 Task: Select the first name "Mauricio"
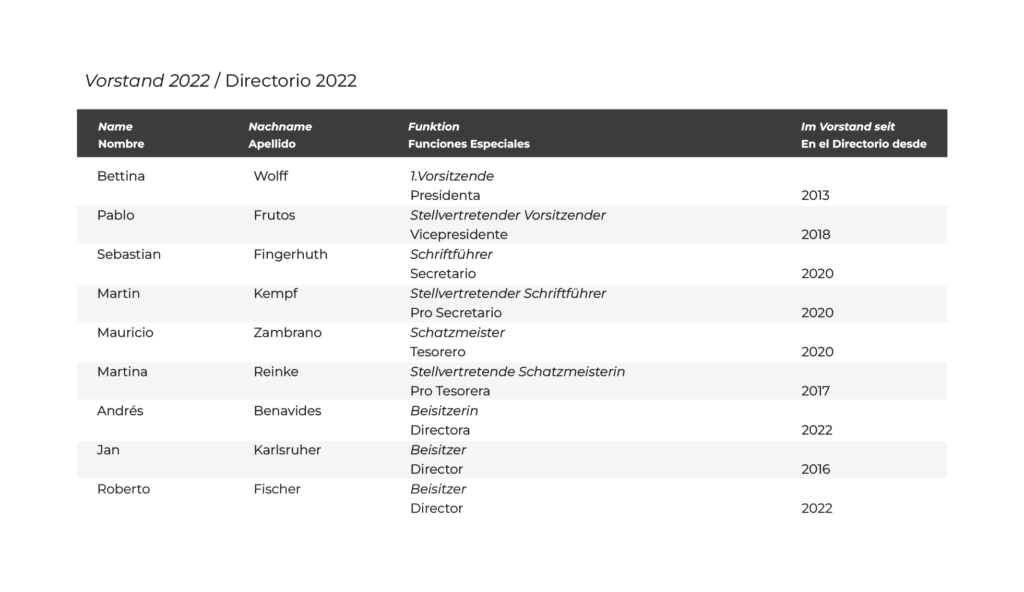[x=125, y=332]
